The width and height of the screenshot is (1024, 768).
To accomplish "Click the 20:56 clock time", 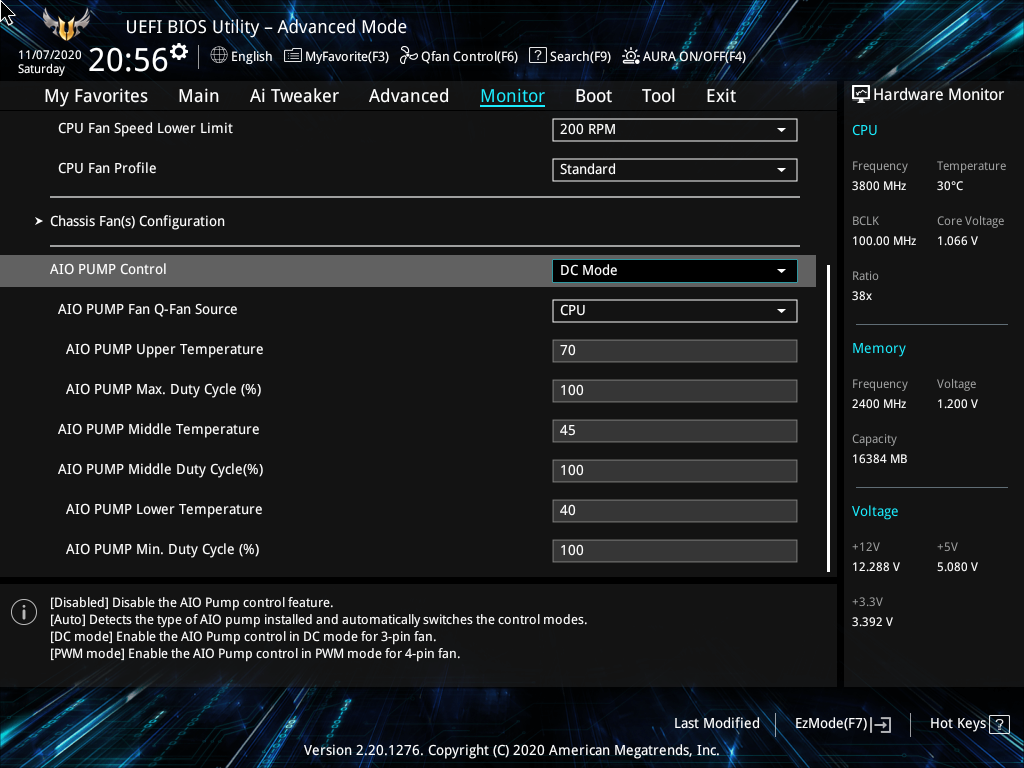I will [x=128, y=59].
